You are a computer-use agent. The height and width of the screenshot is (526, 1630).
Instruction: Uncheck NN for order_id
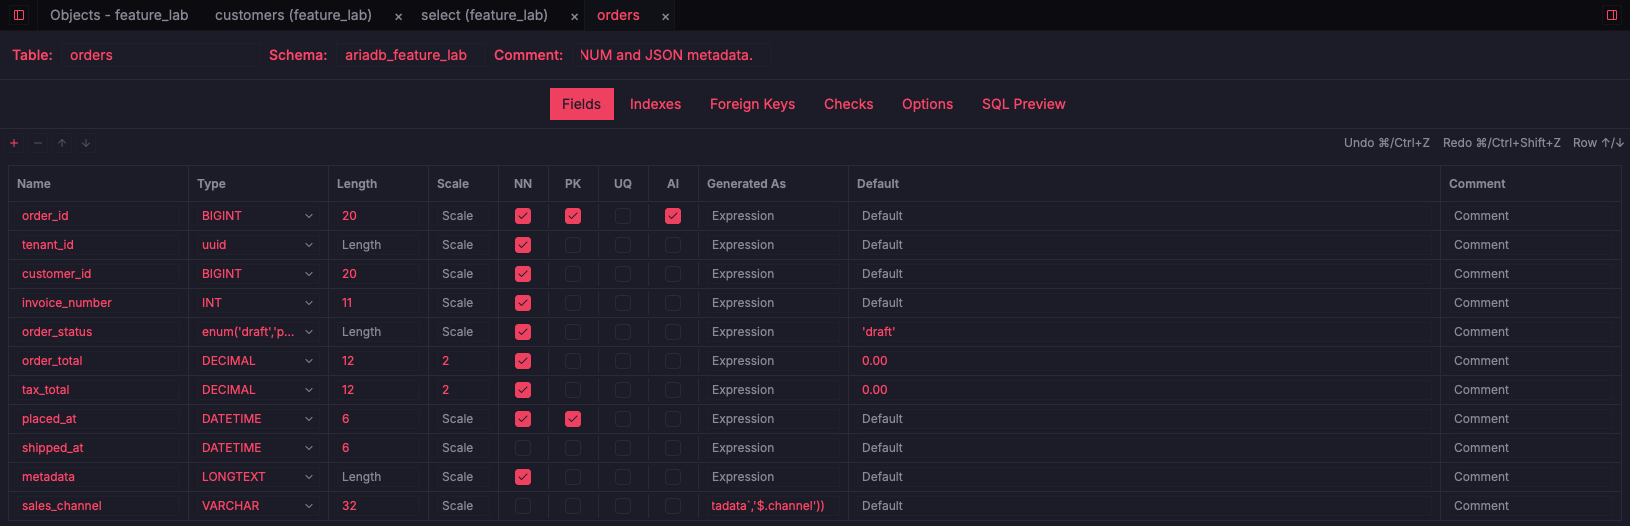click(523, 216)
